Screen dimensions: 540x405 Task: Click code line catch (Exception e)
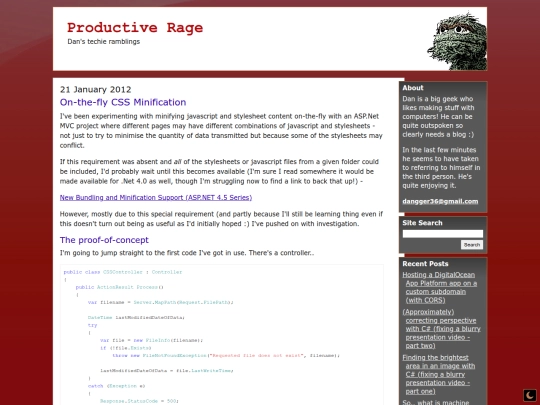coord(116,386)
